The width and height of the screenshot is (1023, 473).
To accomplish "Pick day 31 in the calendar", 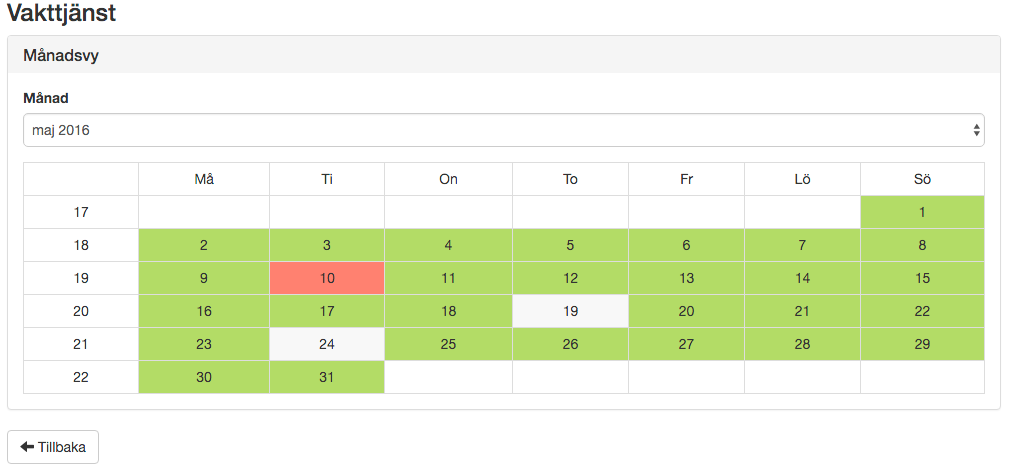I will pyautogui.click(x=327, y=377).
